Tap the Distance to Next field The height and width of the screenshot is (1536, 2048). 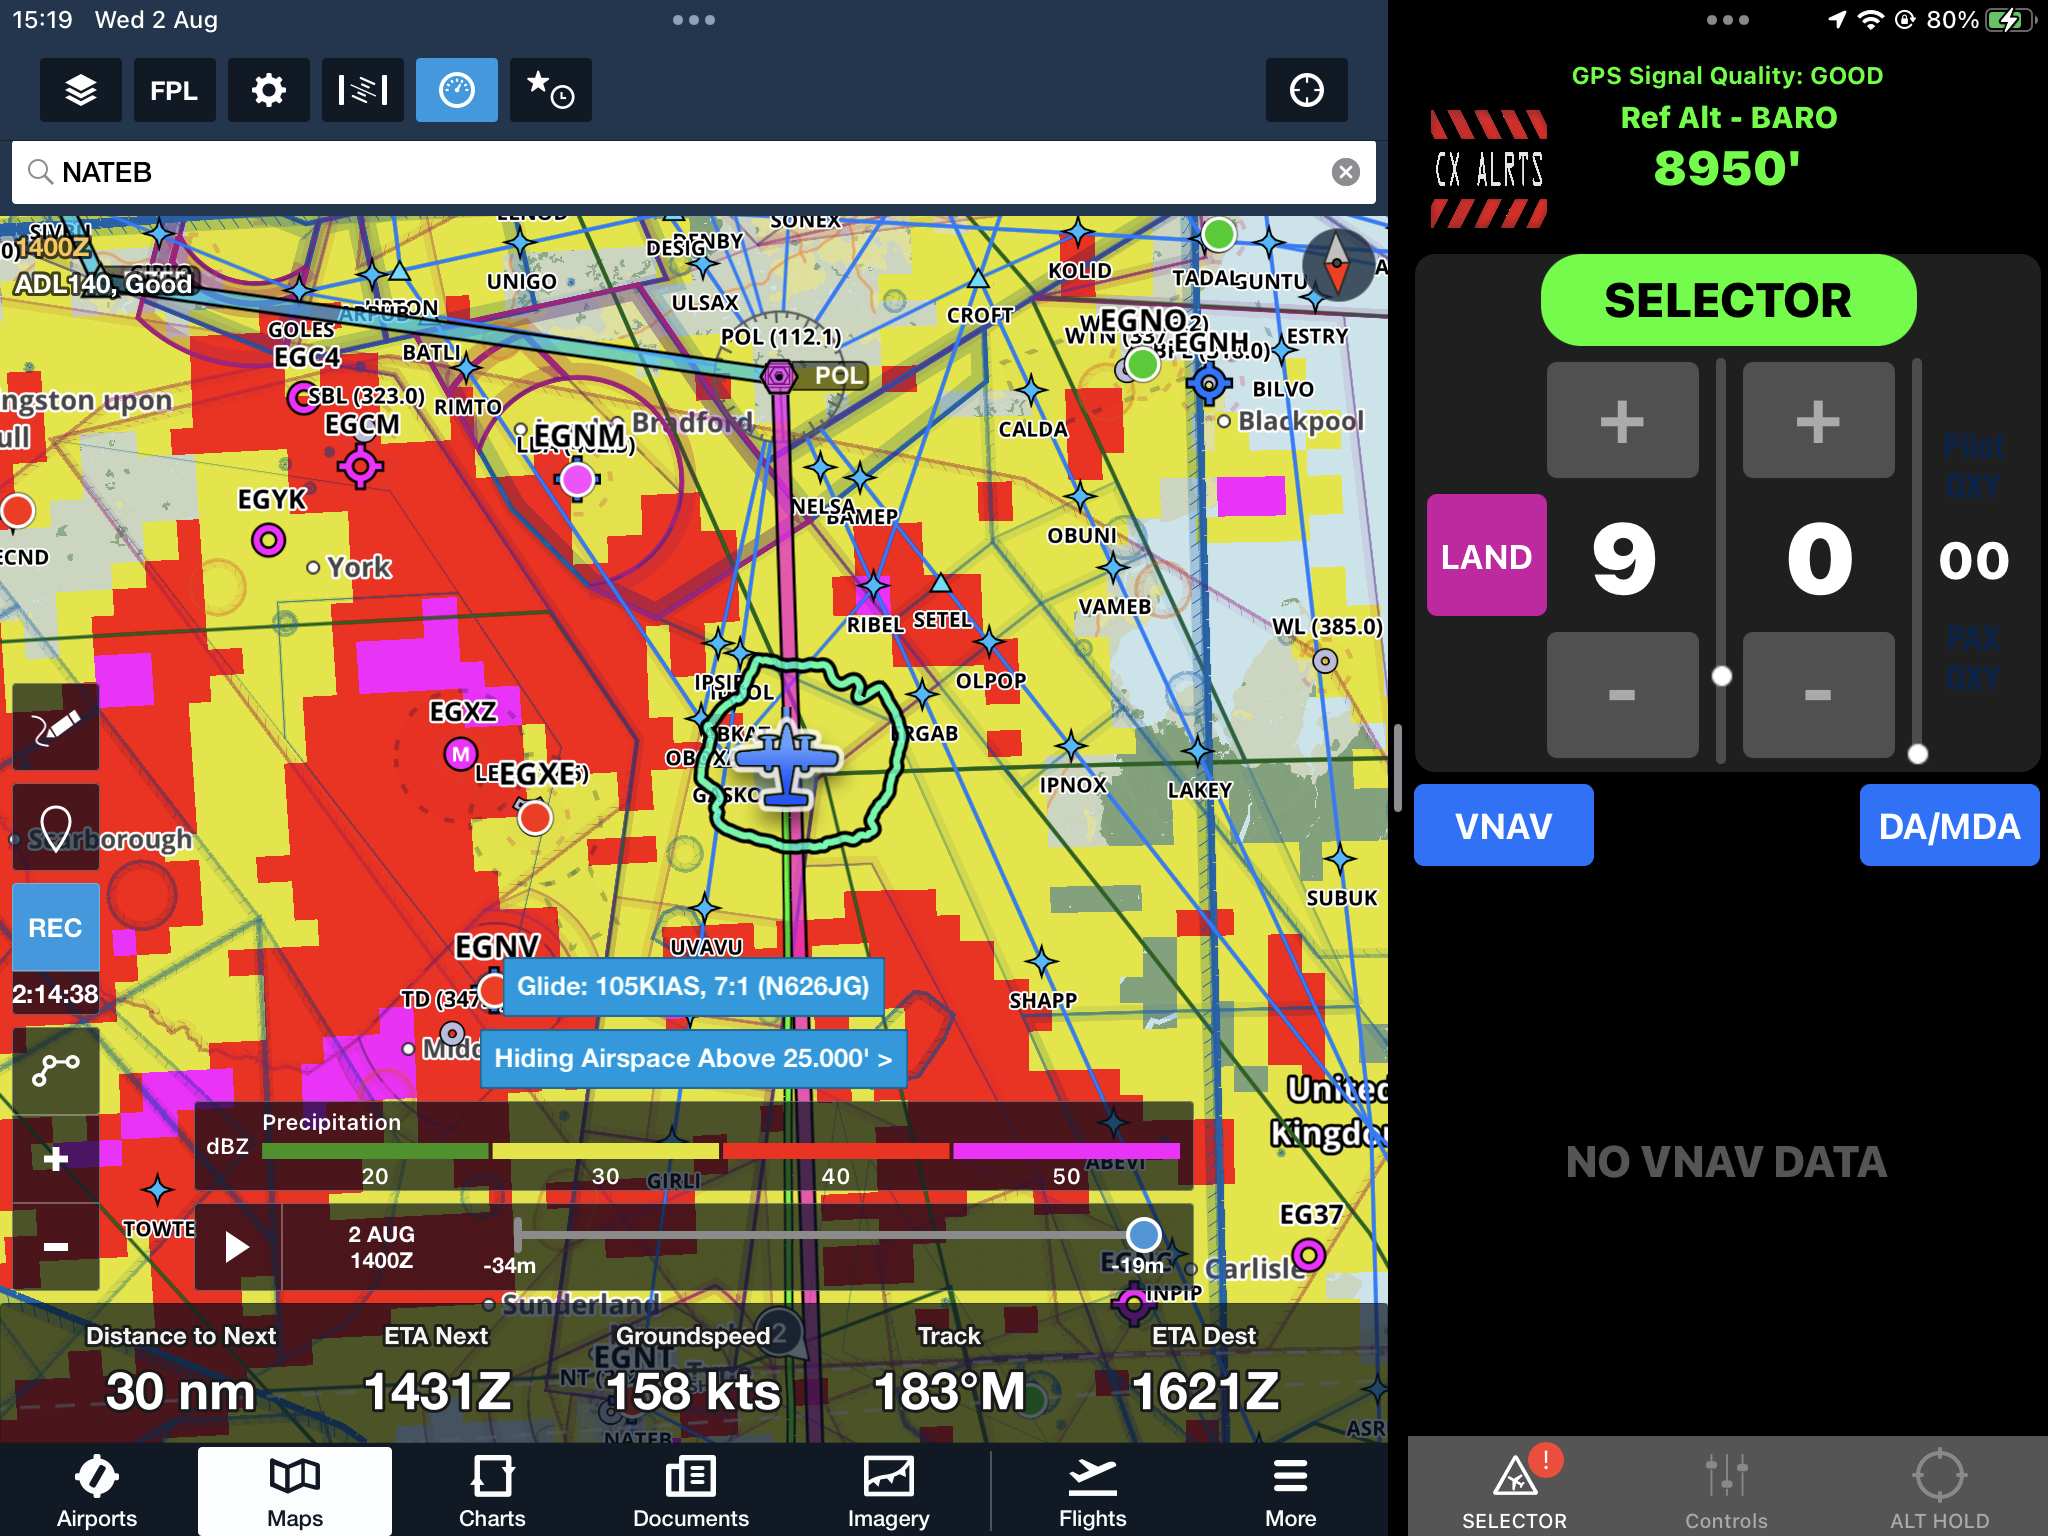click(181, 1372)
